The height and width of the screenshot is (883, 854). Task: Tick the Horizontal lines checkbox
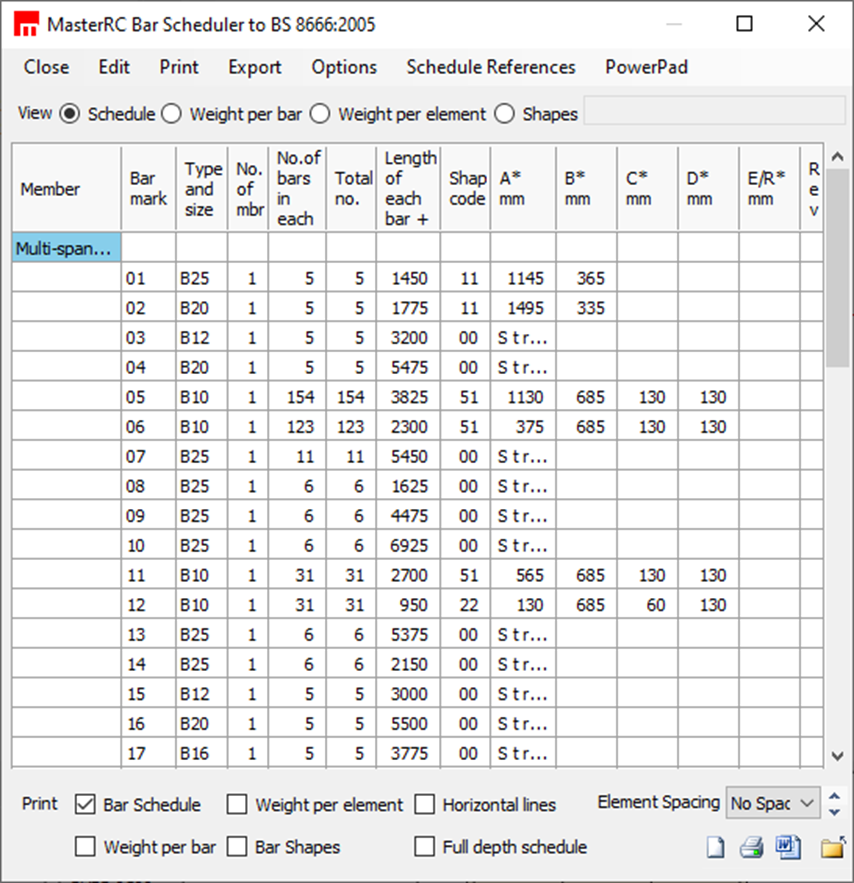424,804
